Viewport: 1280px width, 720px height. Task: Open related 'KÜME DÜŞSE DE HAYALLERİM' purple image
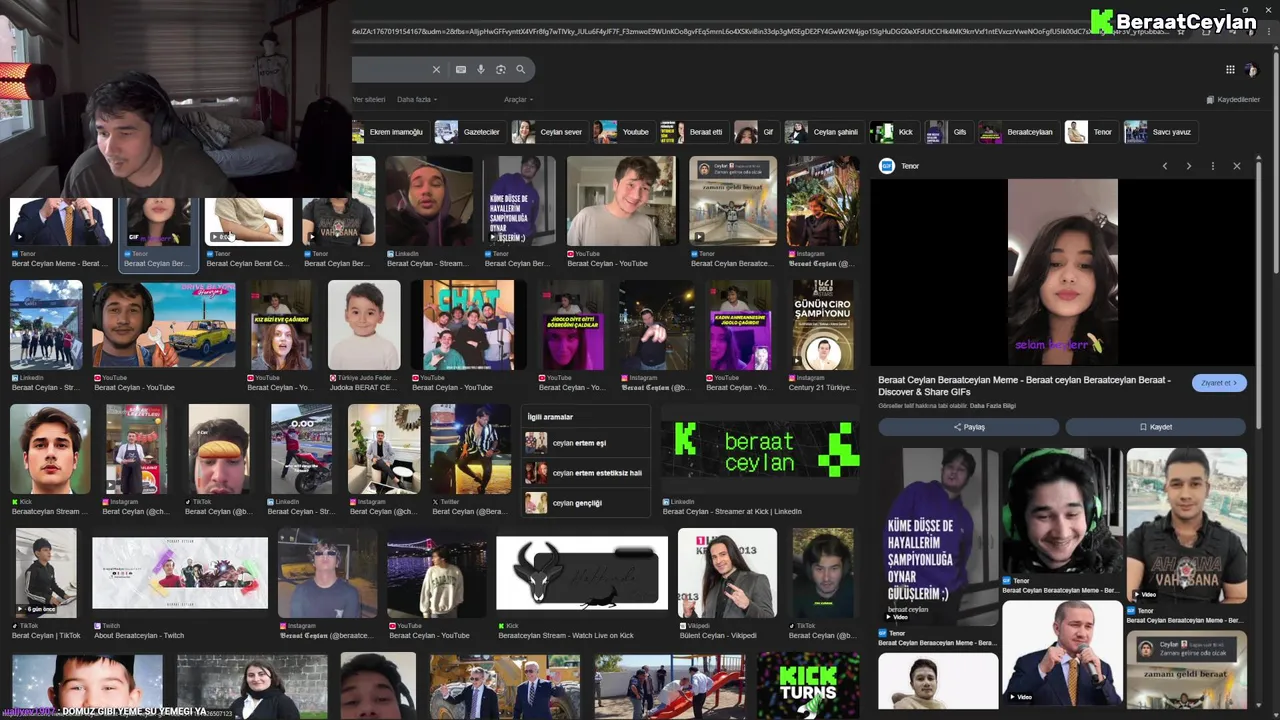[938, 536]
